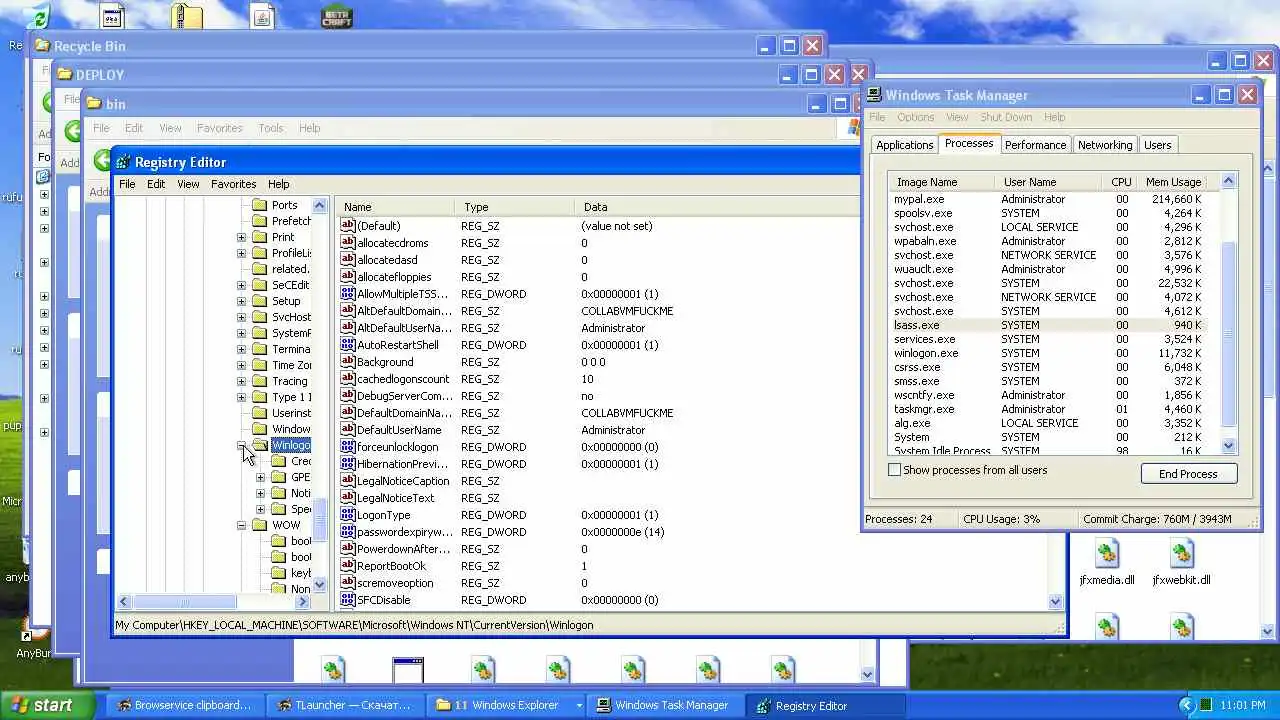
Task: Expand the Tracing registry key
Action: tap(242, 381)
